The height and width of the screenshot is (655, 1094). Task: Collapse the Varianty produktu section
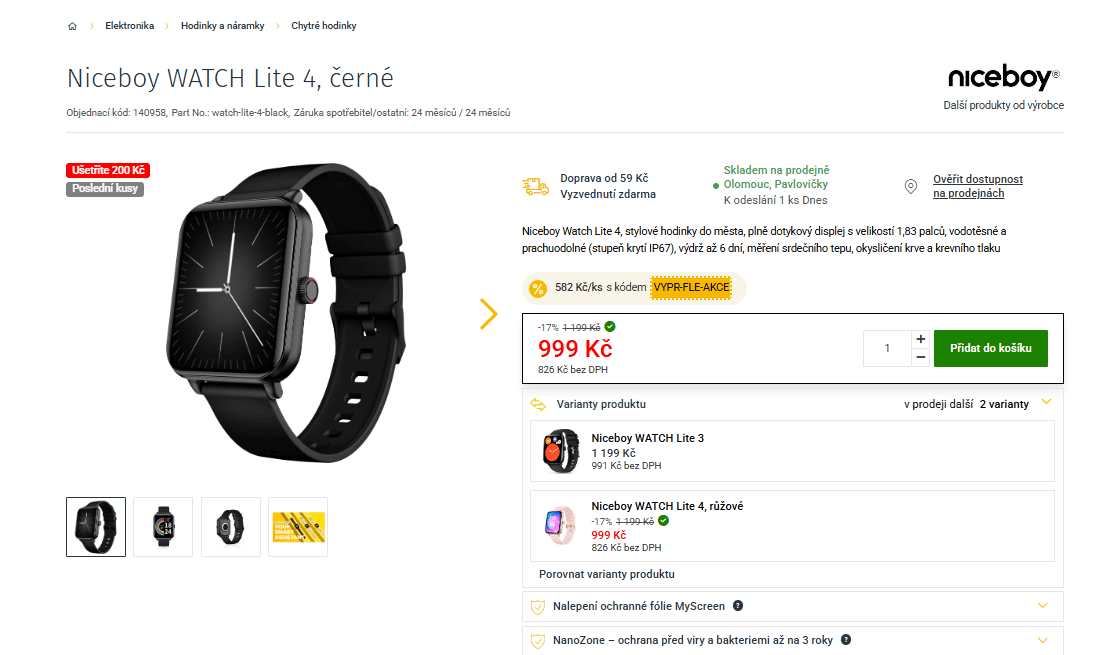(1046, 403)
